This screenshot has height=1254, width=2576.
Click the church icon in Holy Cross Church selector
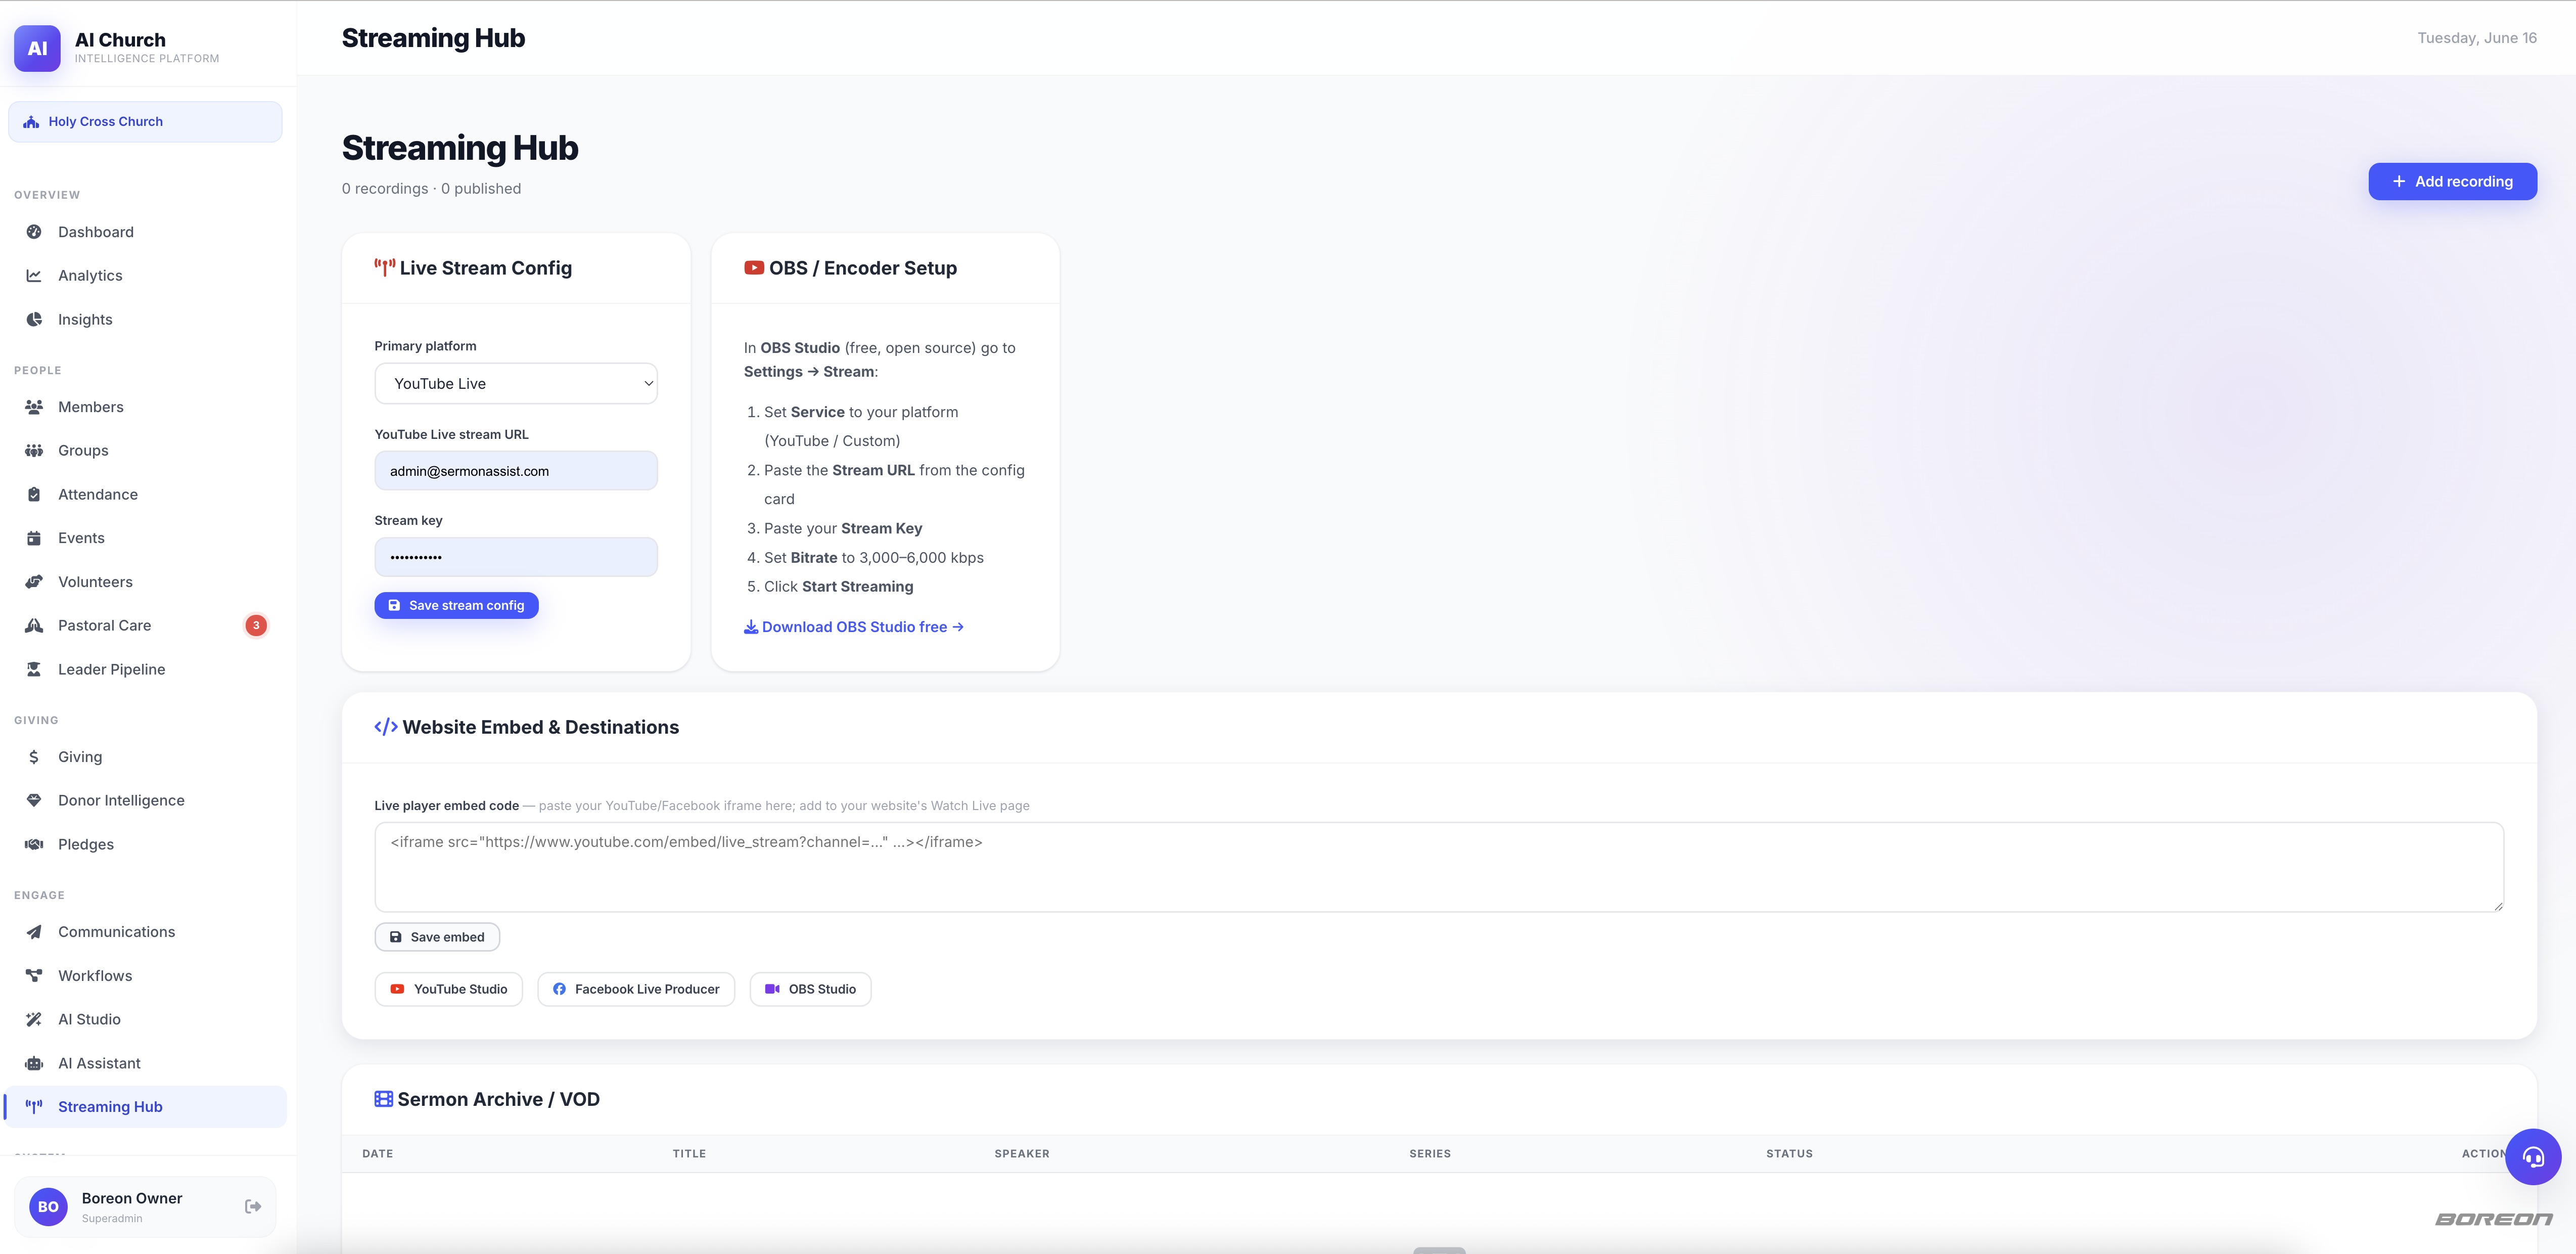[31, 121]
